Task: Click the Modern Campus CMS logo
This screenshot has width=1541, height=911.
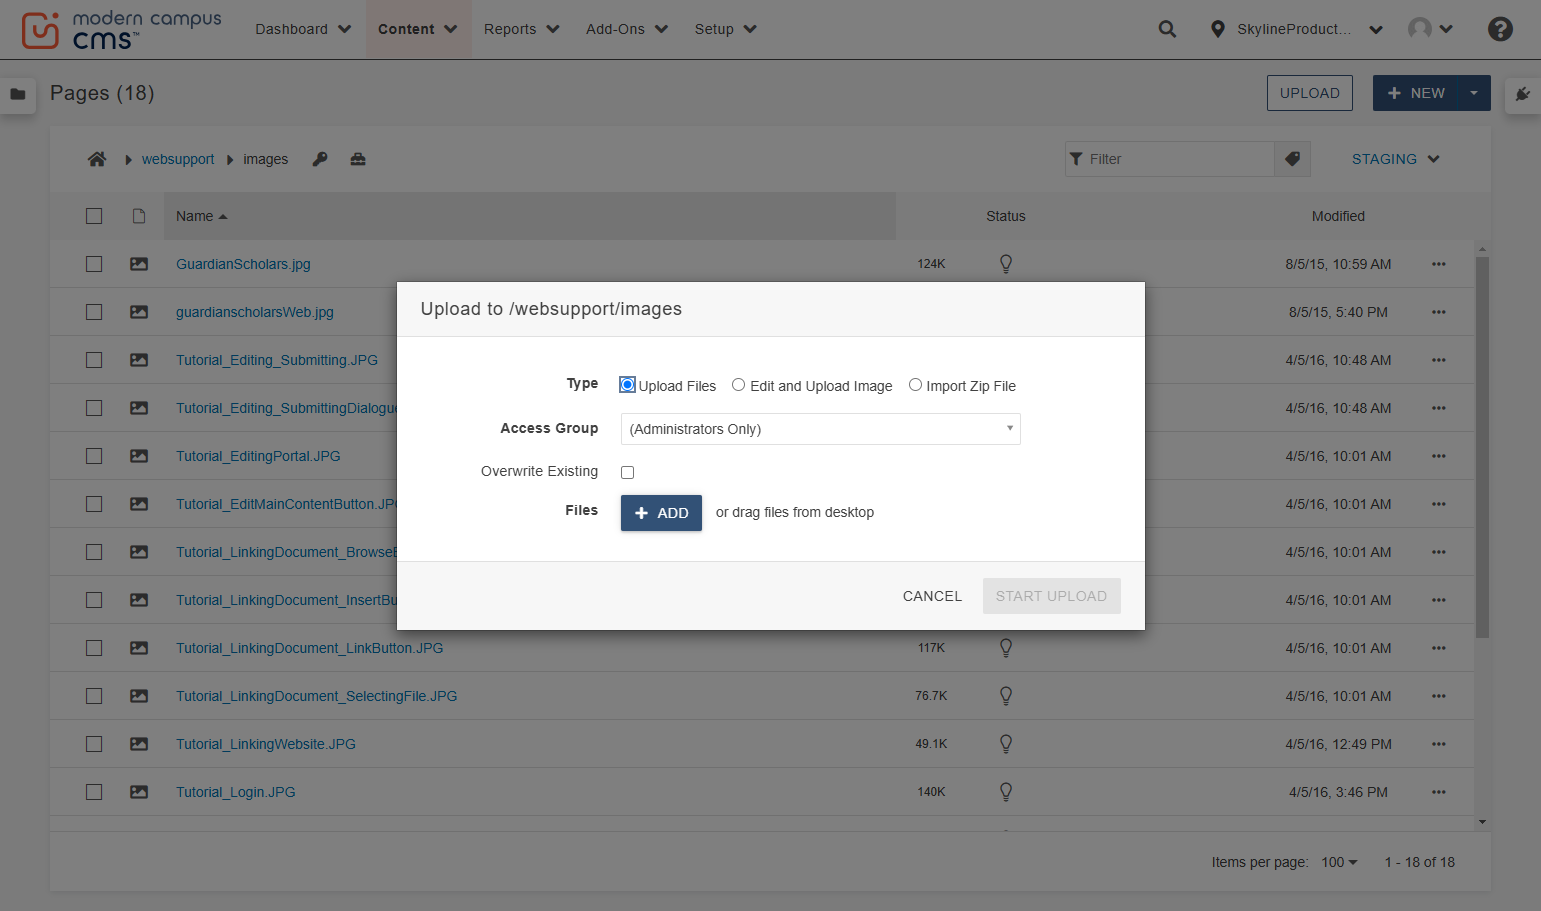Action: [121, 30]
